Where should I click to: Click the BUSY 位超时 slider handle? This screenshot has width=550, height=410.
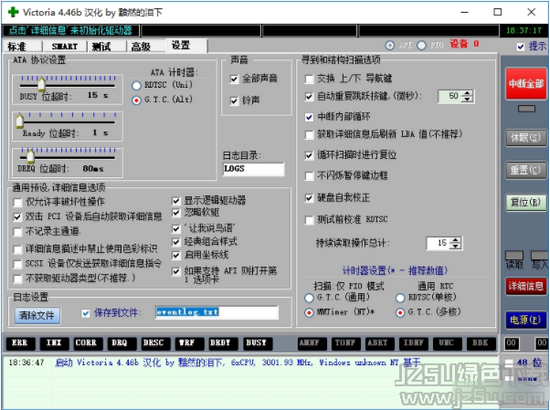pyautogui.click(x=41, y=85)
